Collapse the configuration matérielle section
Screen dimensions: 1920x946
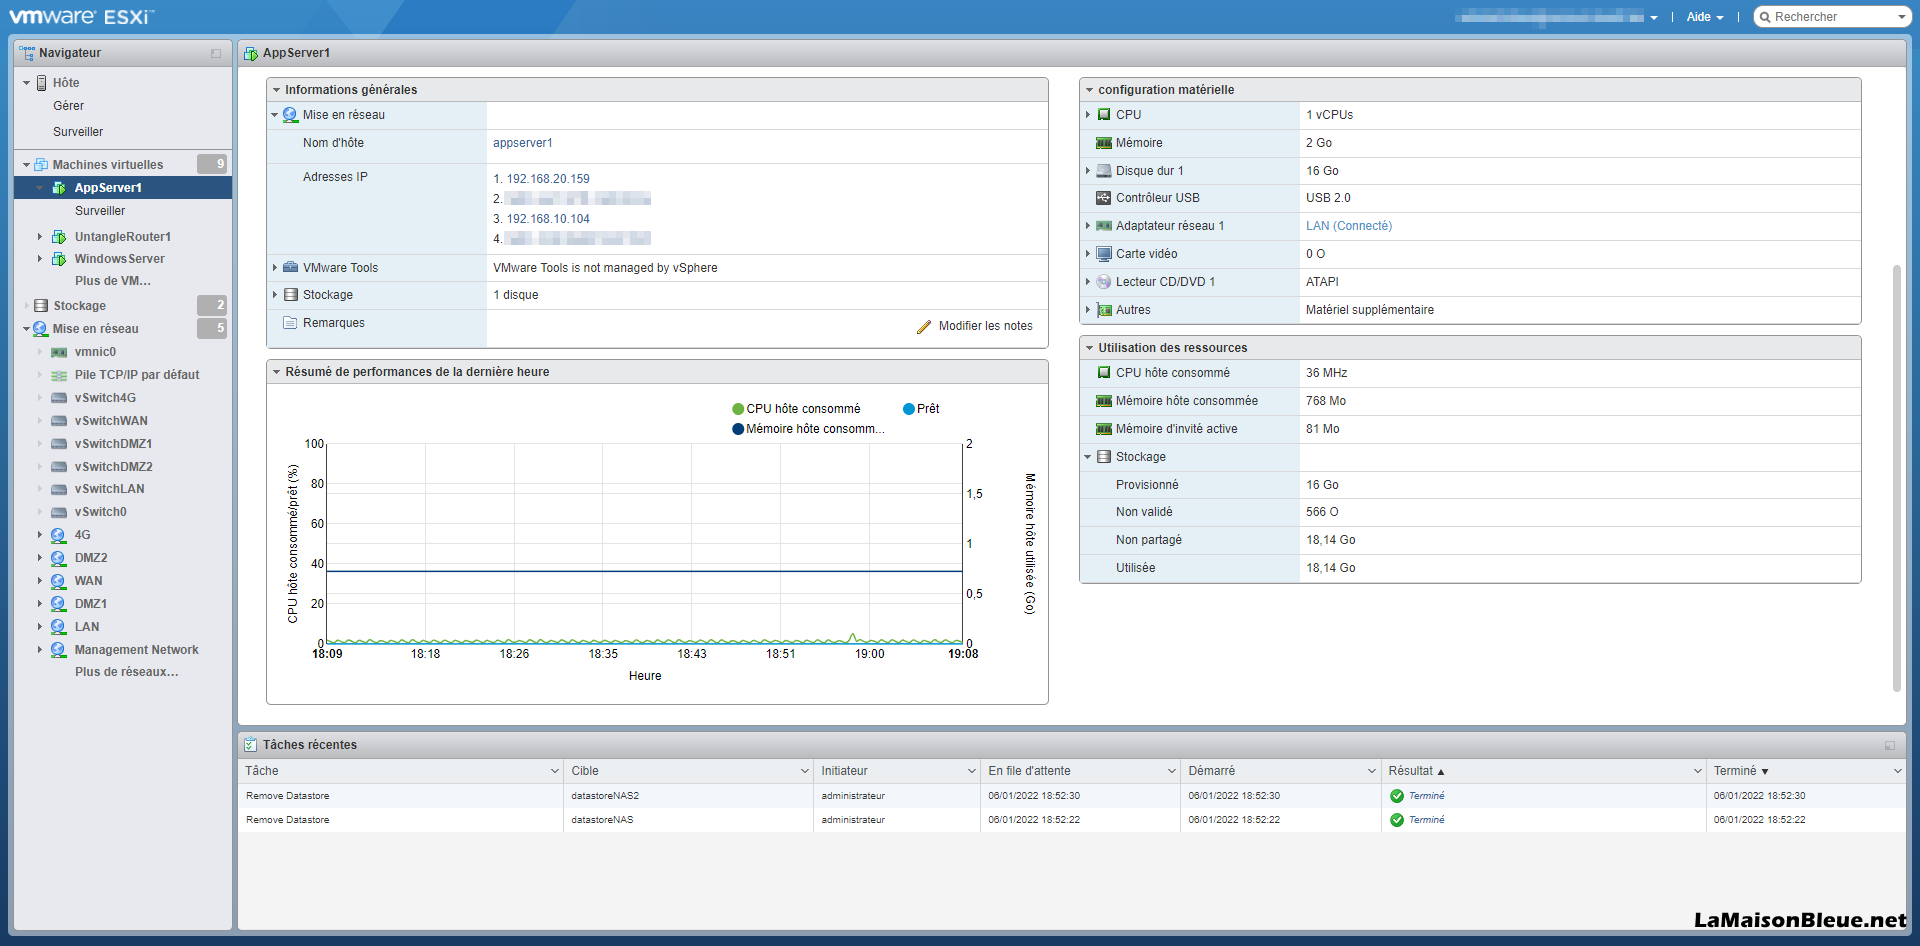[x=1089, y=90]
